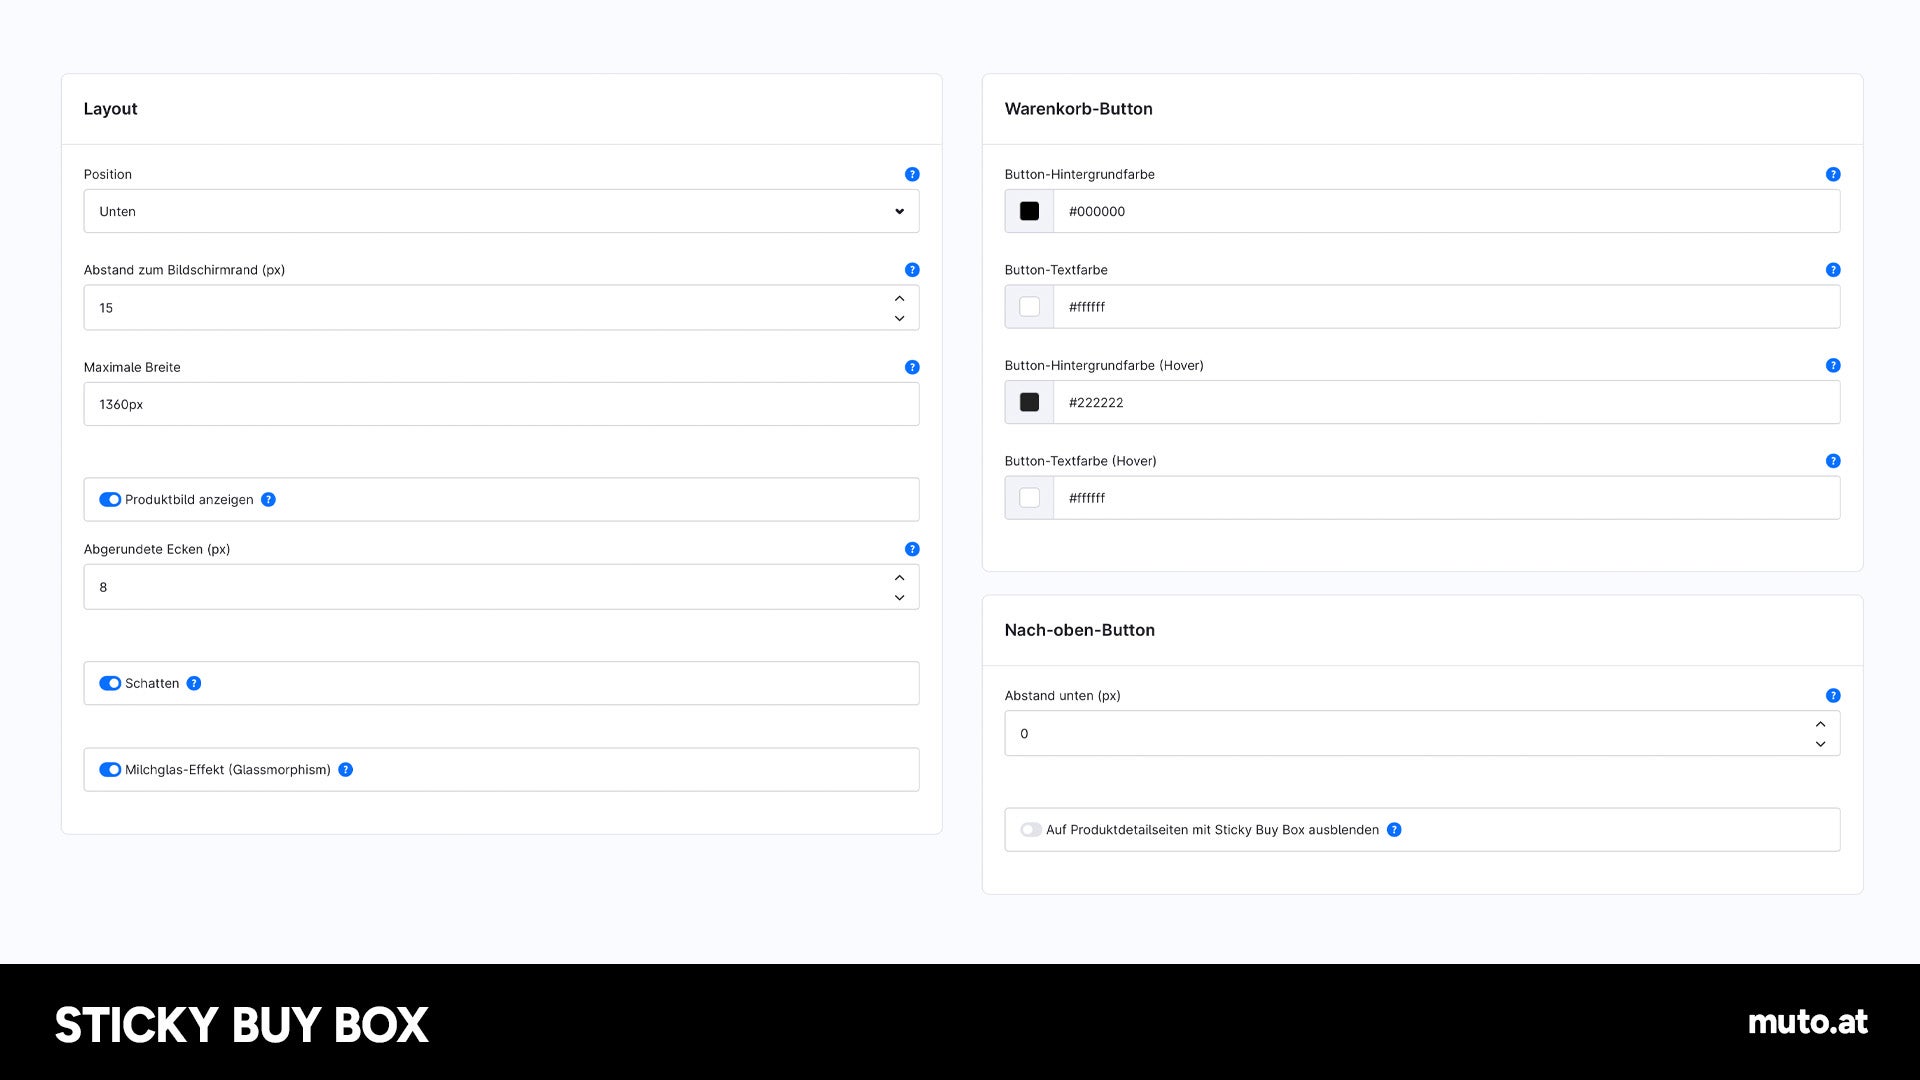Open white swatch for Button-Textfarbe (Hover)
This screenshot has width=1920, height=1080.
[x=1029, y=498]
